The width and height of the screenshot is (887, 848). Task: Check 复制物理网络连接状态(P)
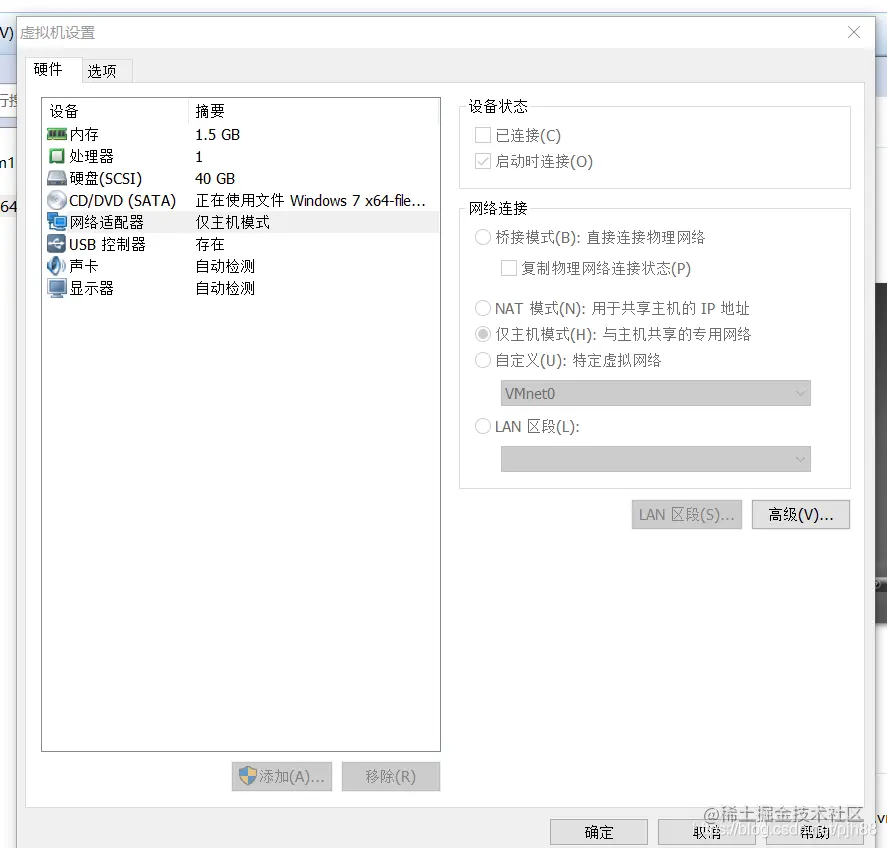pos(507,268)
